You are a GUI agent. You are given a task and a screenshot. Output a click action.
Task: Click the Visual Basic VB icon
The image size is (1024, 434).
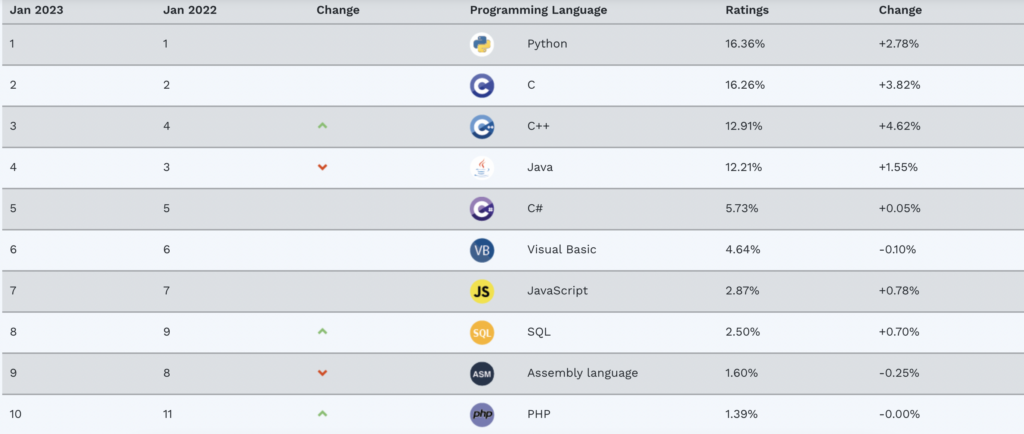point(482,250)
